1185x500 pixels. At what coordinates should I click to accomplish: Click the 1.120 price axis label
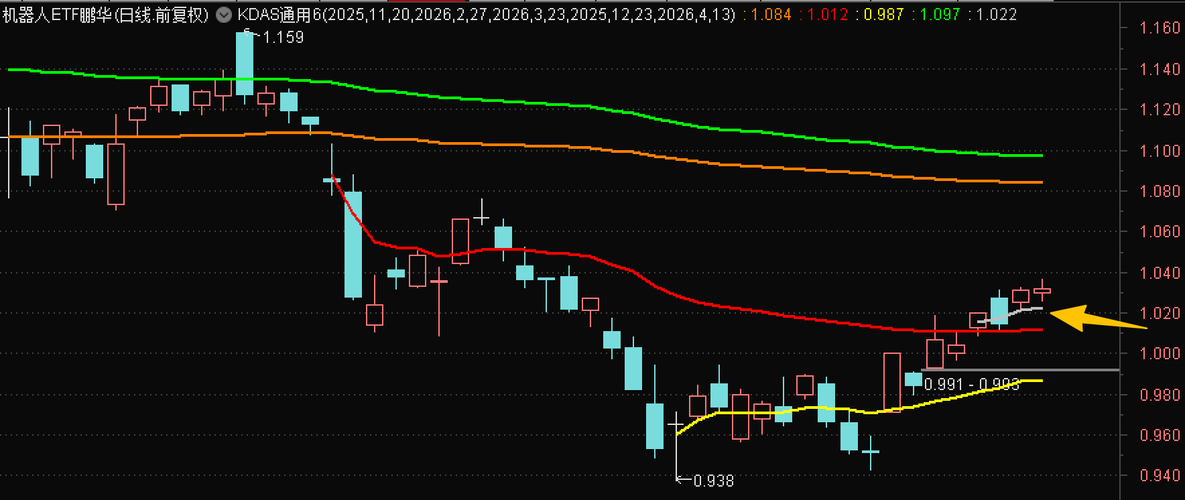[x=1159, y=110]
